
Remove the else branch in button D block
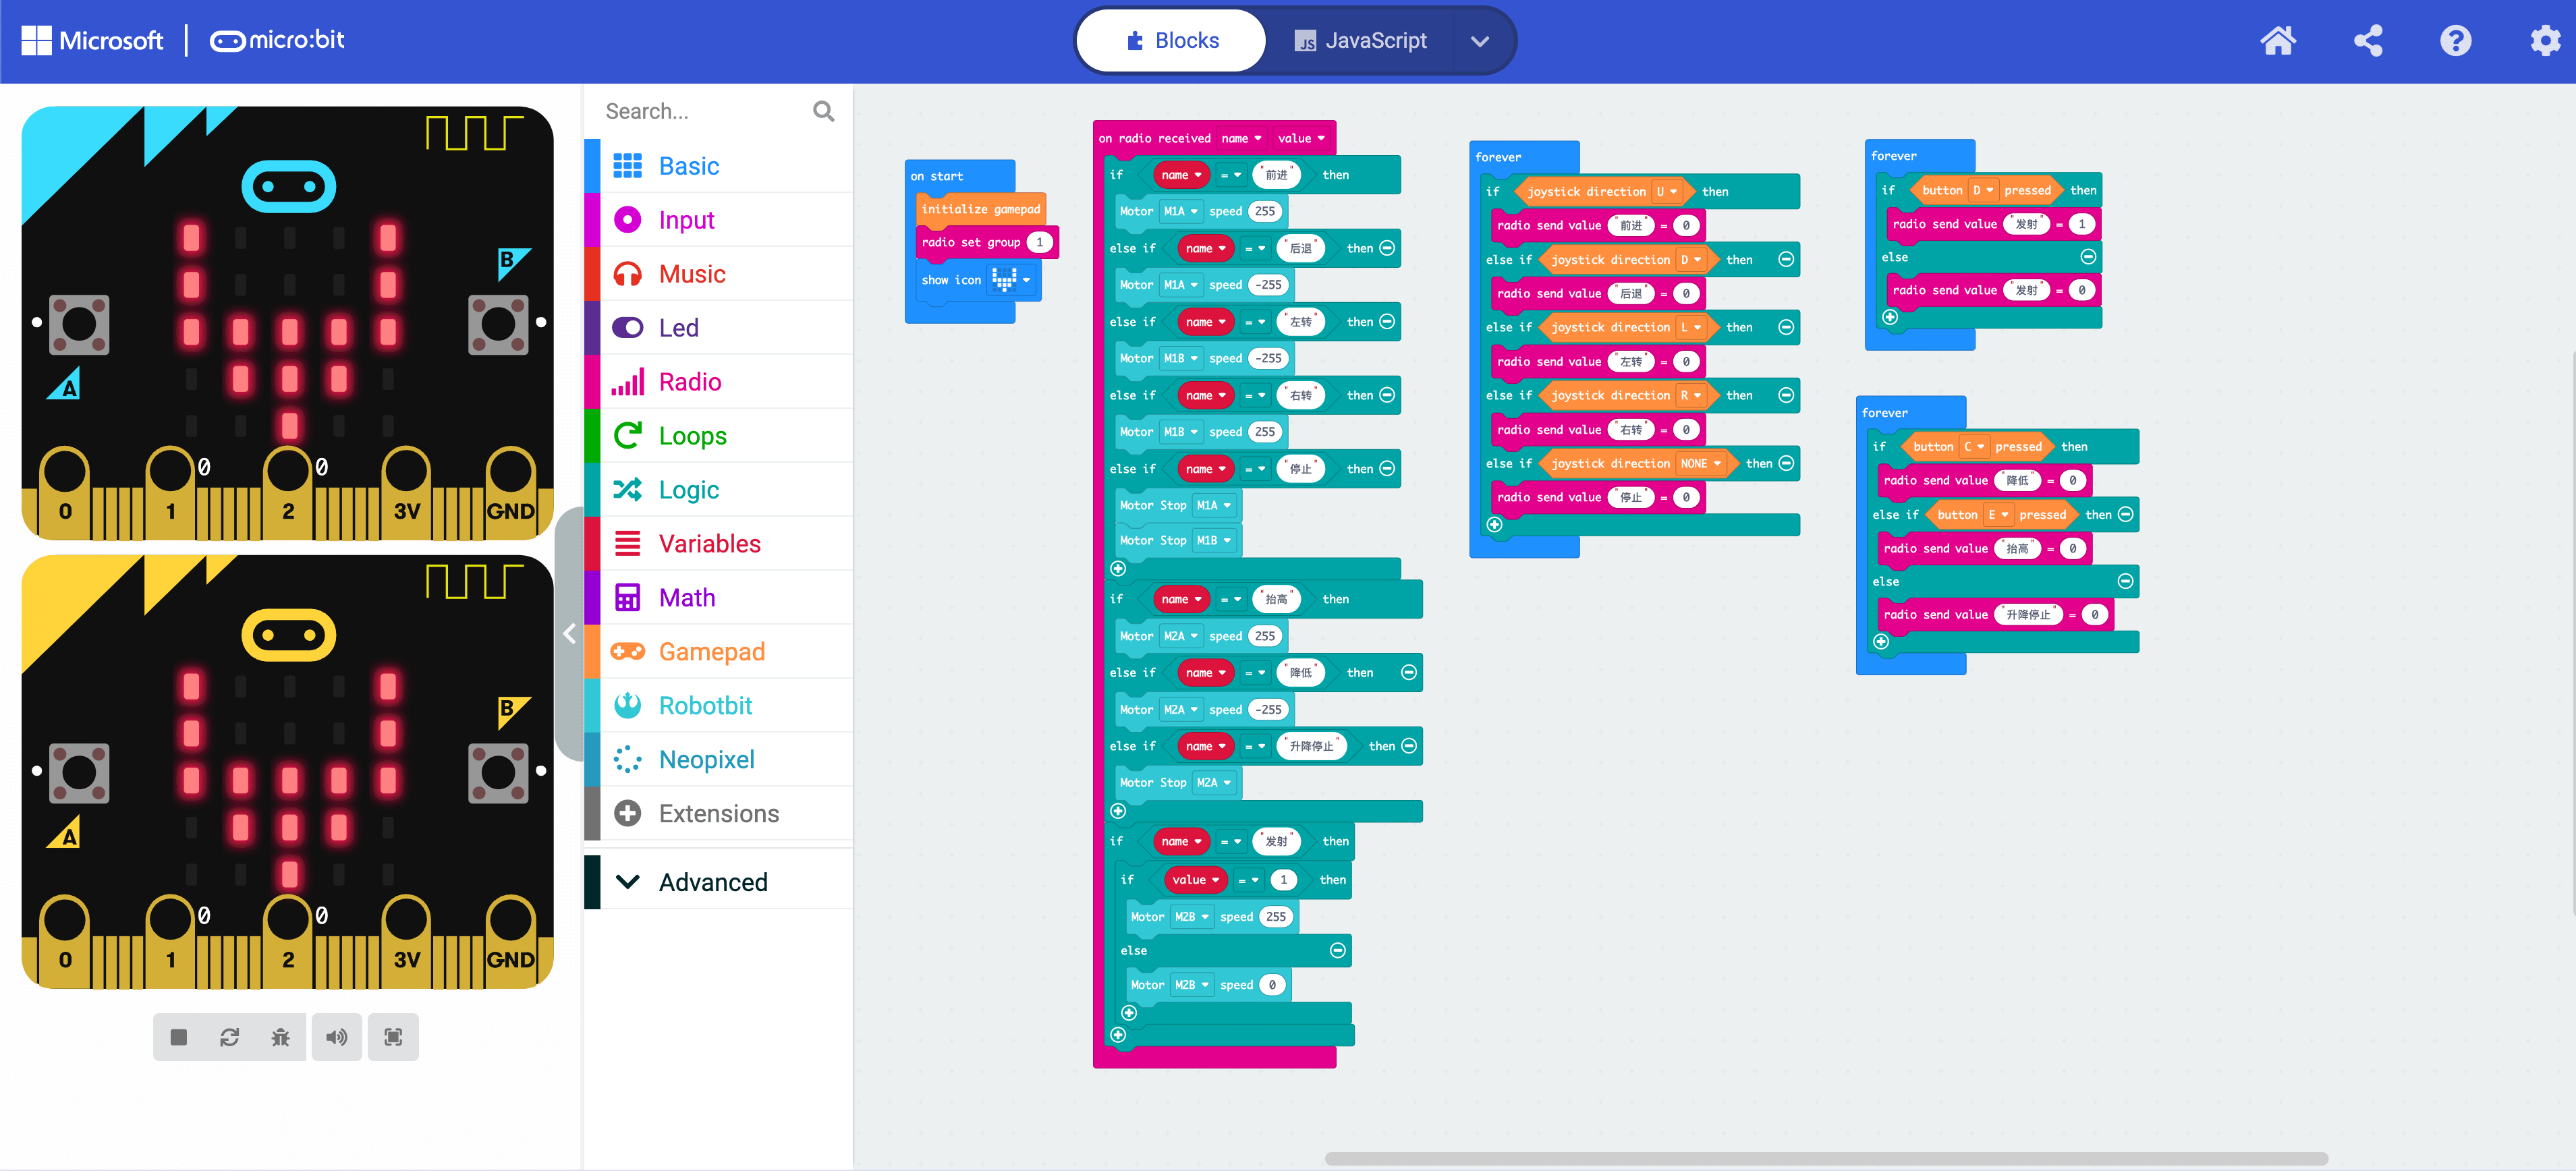click(x=2088, y=257)
